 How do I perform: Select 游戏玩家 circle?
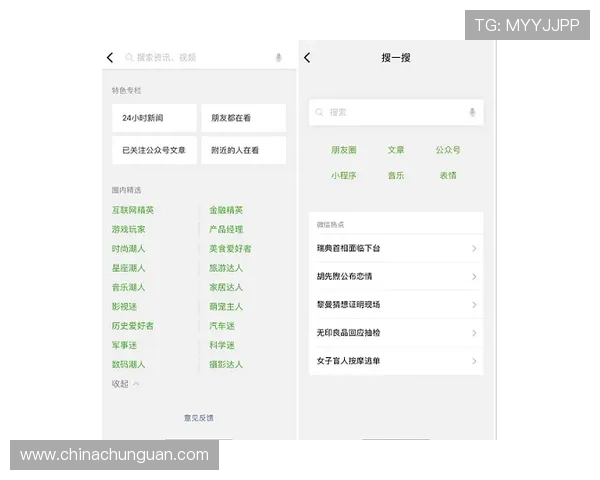tap(129, 229)
